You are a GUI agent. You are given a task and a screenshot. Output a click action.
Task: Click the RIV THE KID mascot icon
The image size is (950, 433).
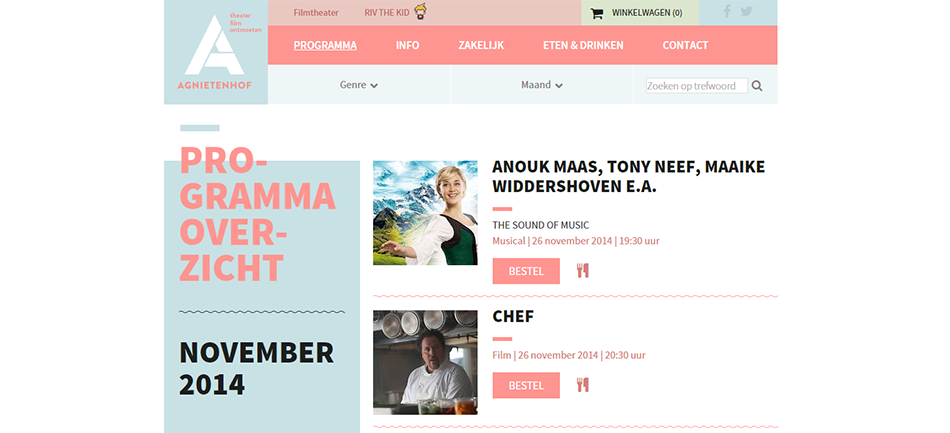click(420, 11)
